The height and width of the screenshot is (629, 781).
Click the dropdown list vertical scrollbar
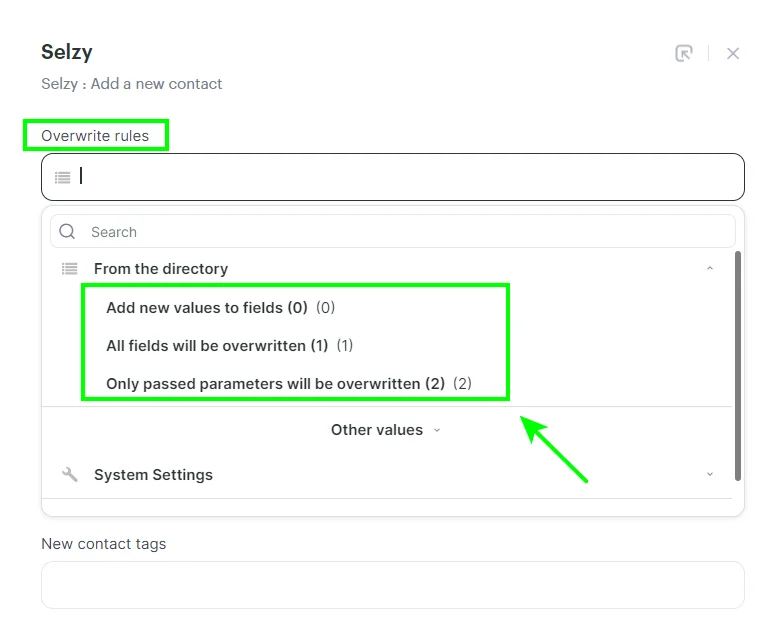click(738, 366)
